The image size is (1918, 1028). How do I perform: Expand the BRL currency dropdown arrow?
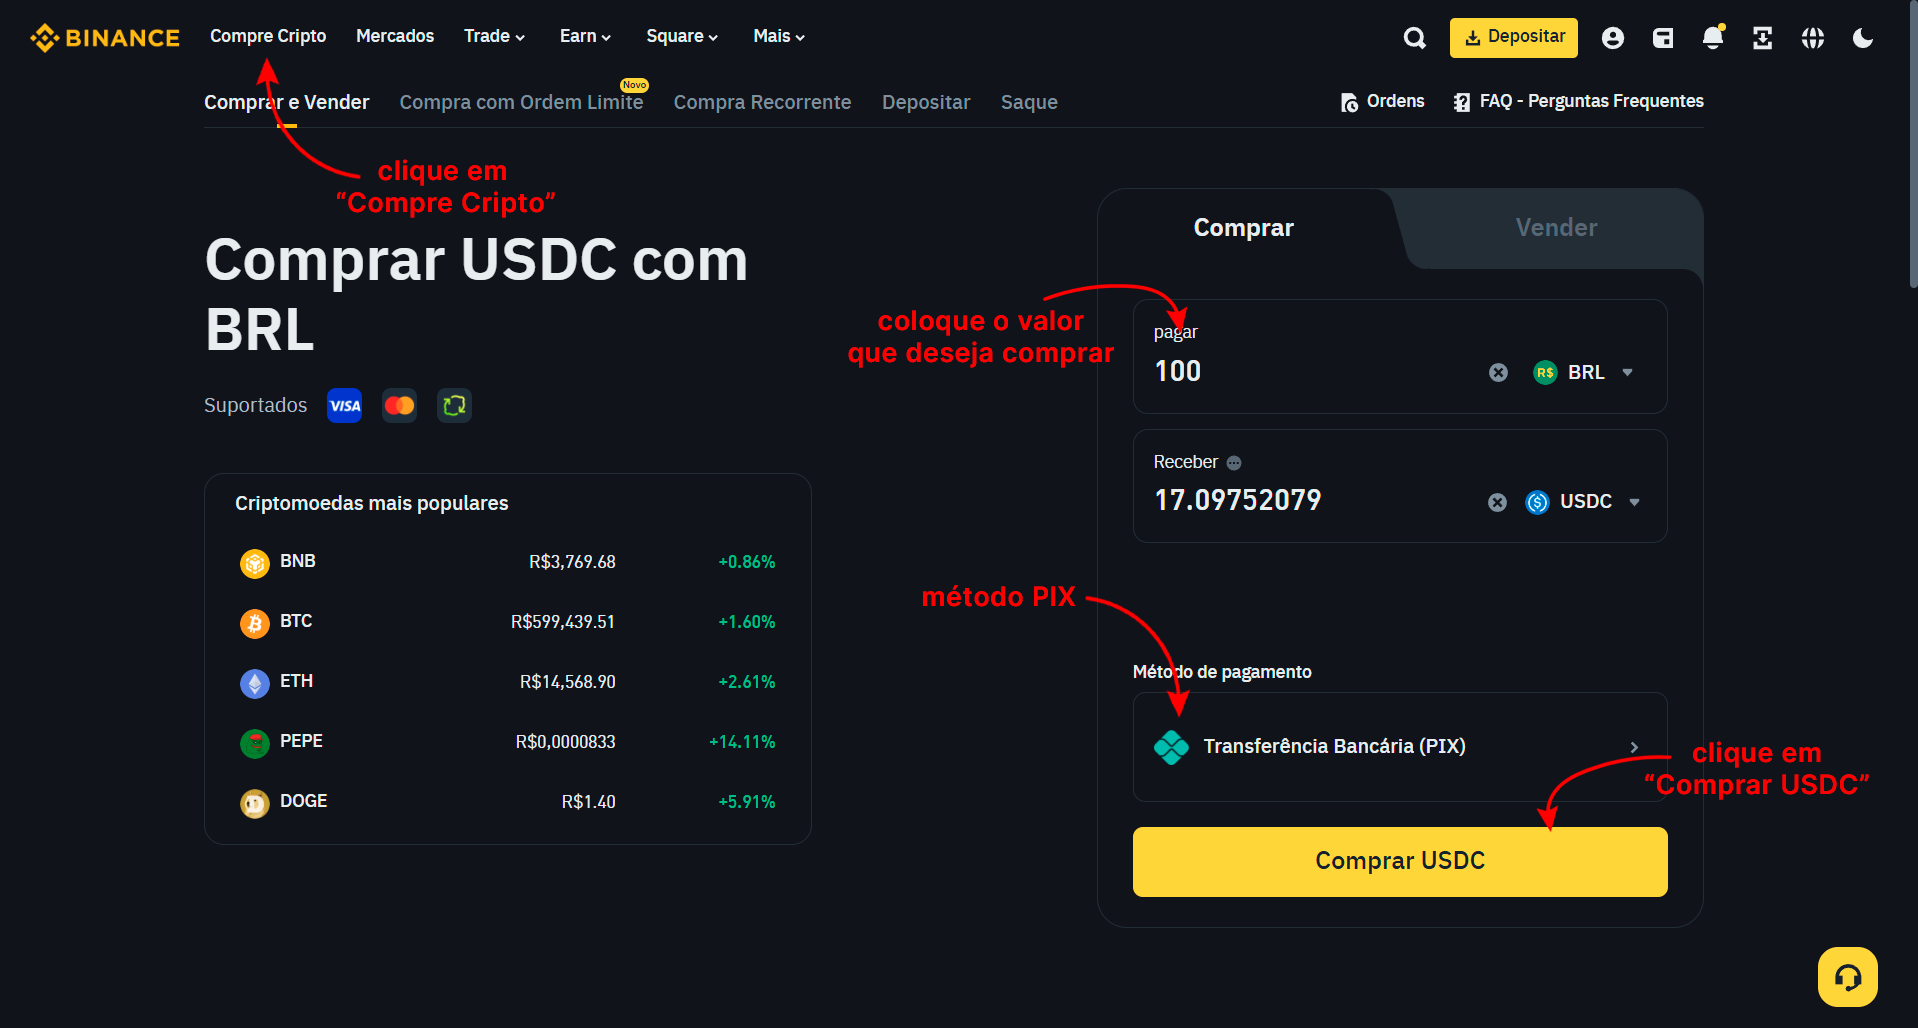tap(1627, 372)
